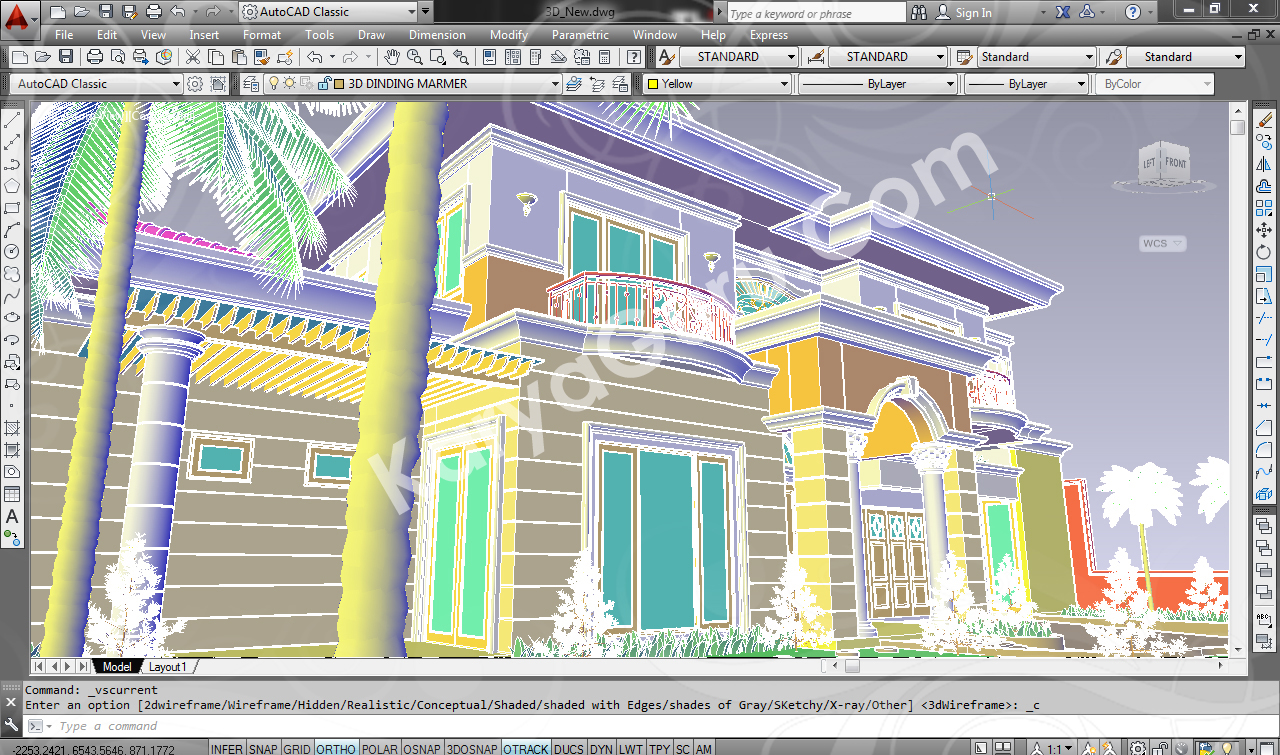
Task: Toggle ORTHO mode in status bar
Action: (x=336, y=749)
